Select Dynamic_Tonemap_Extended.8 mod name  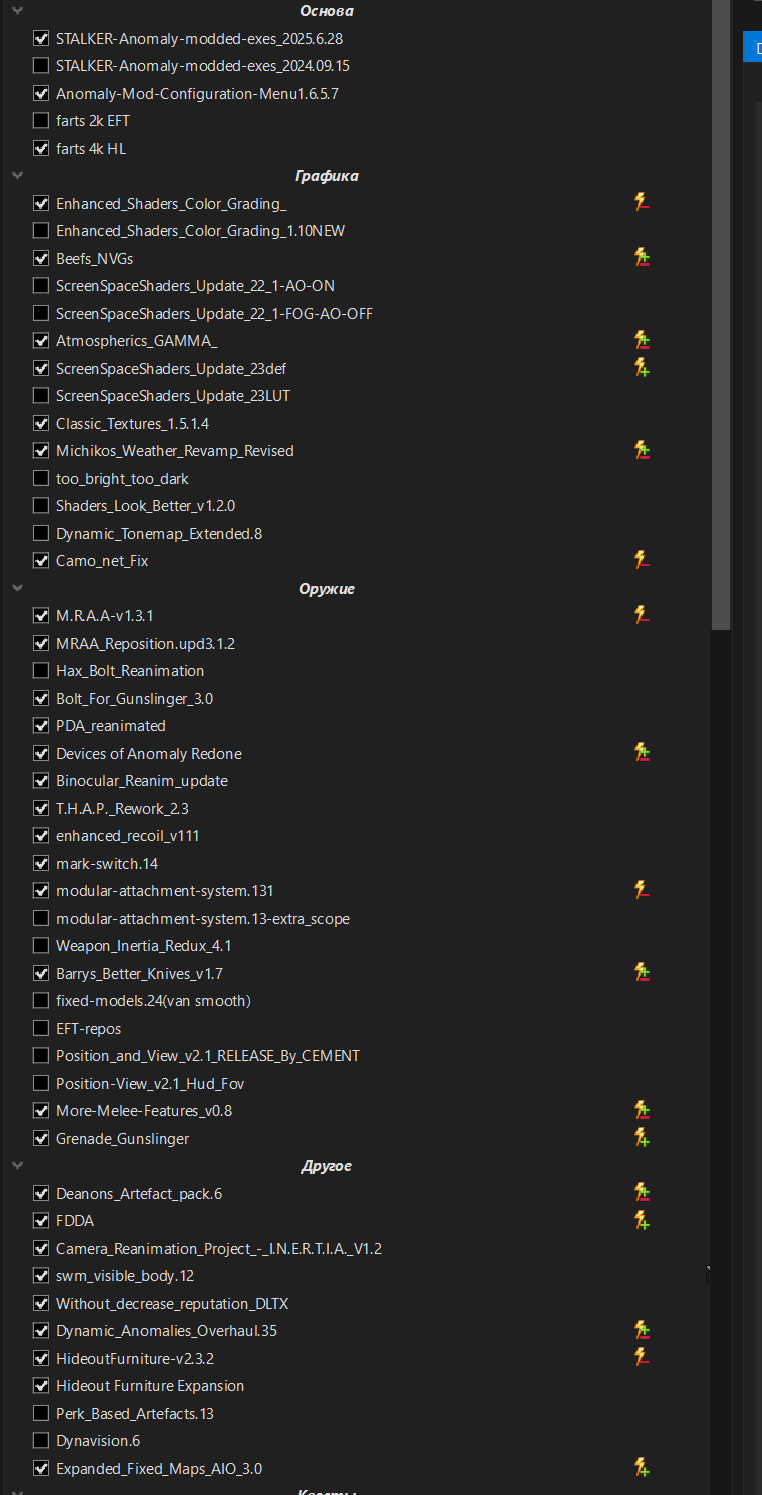point(159,533)
